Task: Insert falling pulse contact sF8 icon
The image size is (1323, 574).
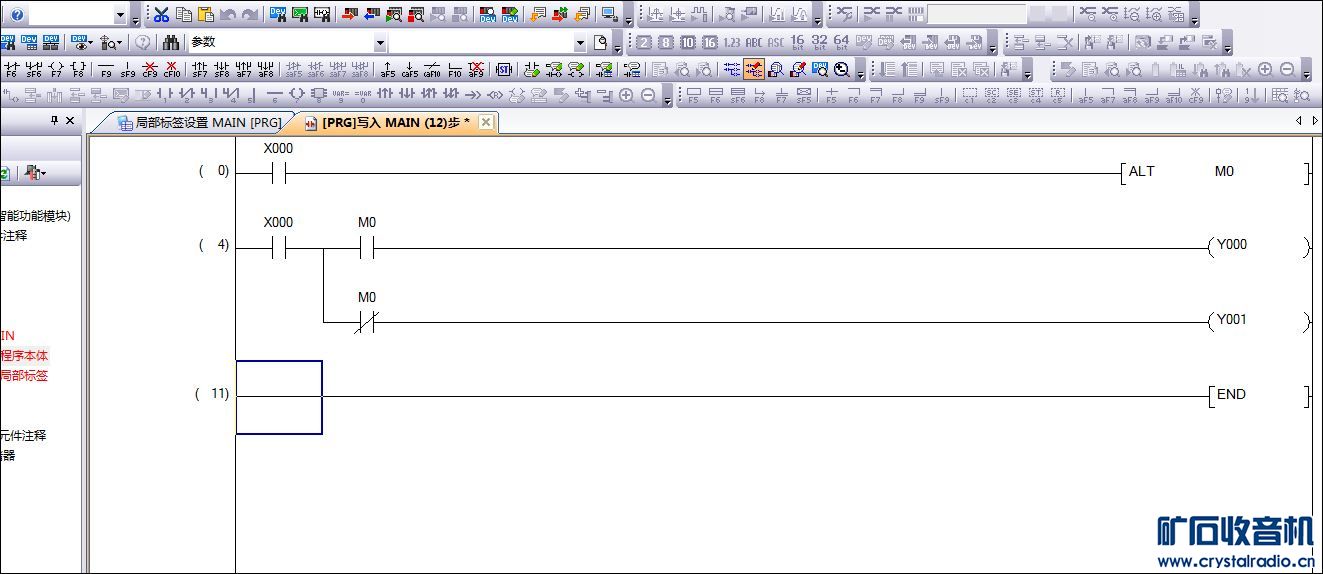Action: coord(221,71)
